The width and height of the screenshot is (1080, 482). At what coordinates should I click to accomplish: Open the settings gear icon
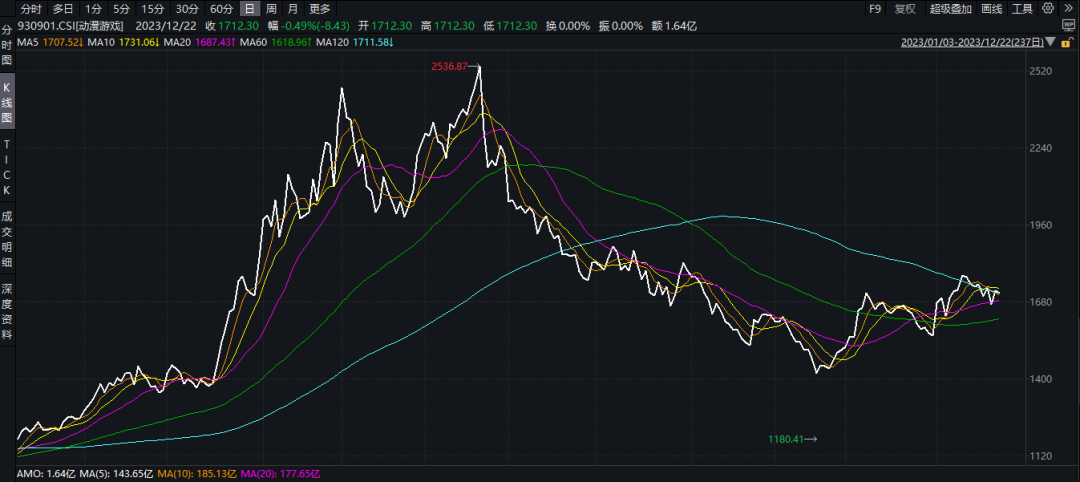[1048, 8]
